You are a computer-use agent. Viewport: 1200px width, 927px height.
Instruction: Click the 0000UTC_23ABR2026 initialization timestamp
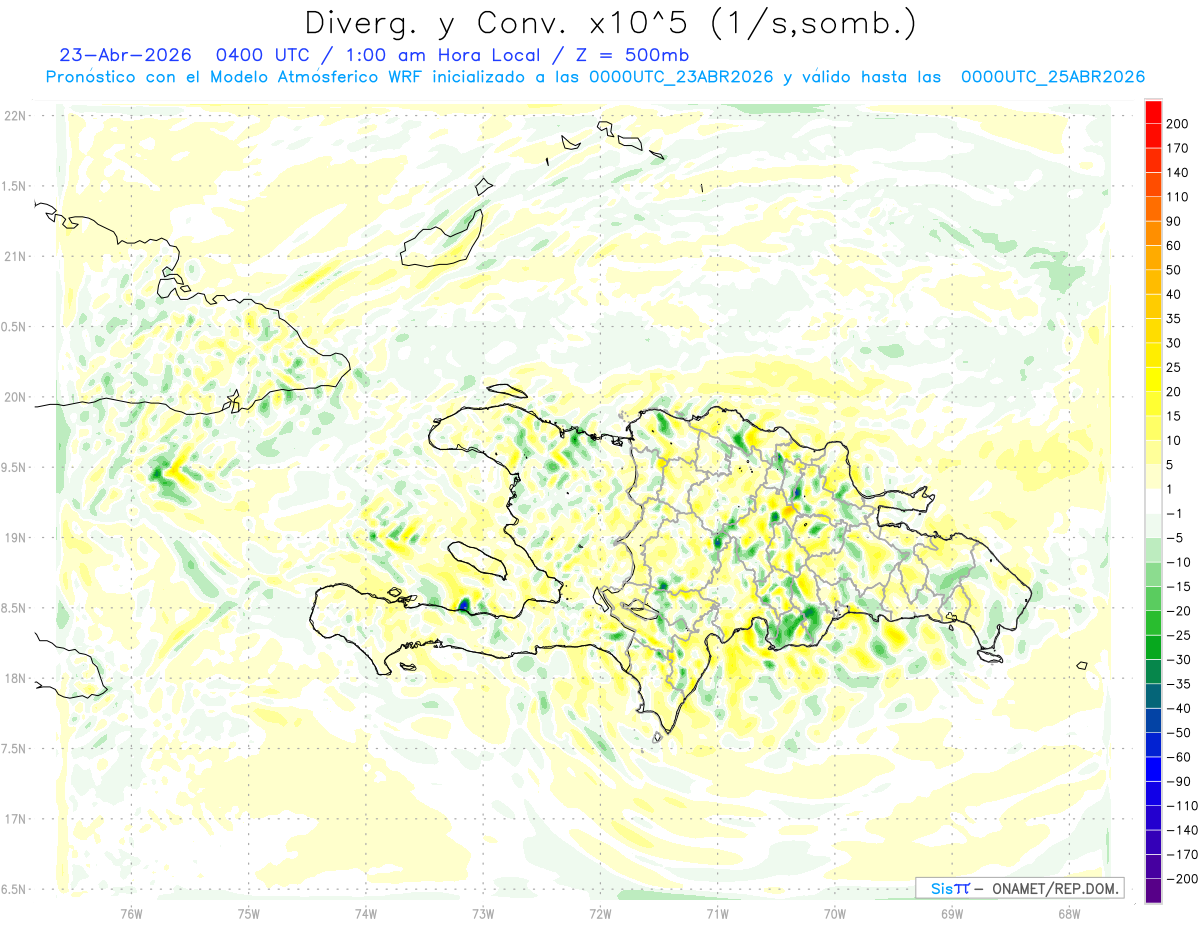[682, 77]
